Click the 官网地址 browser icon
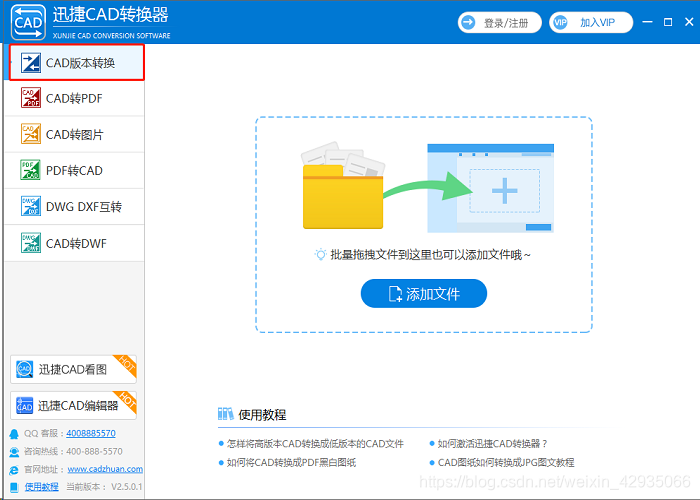The height and width of the screenshot is (500, 700). (x=14, y=470)
